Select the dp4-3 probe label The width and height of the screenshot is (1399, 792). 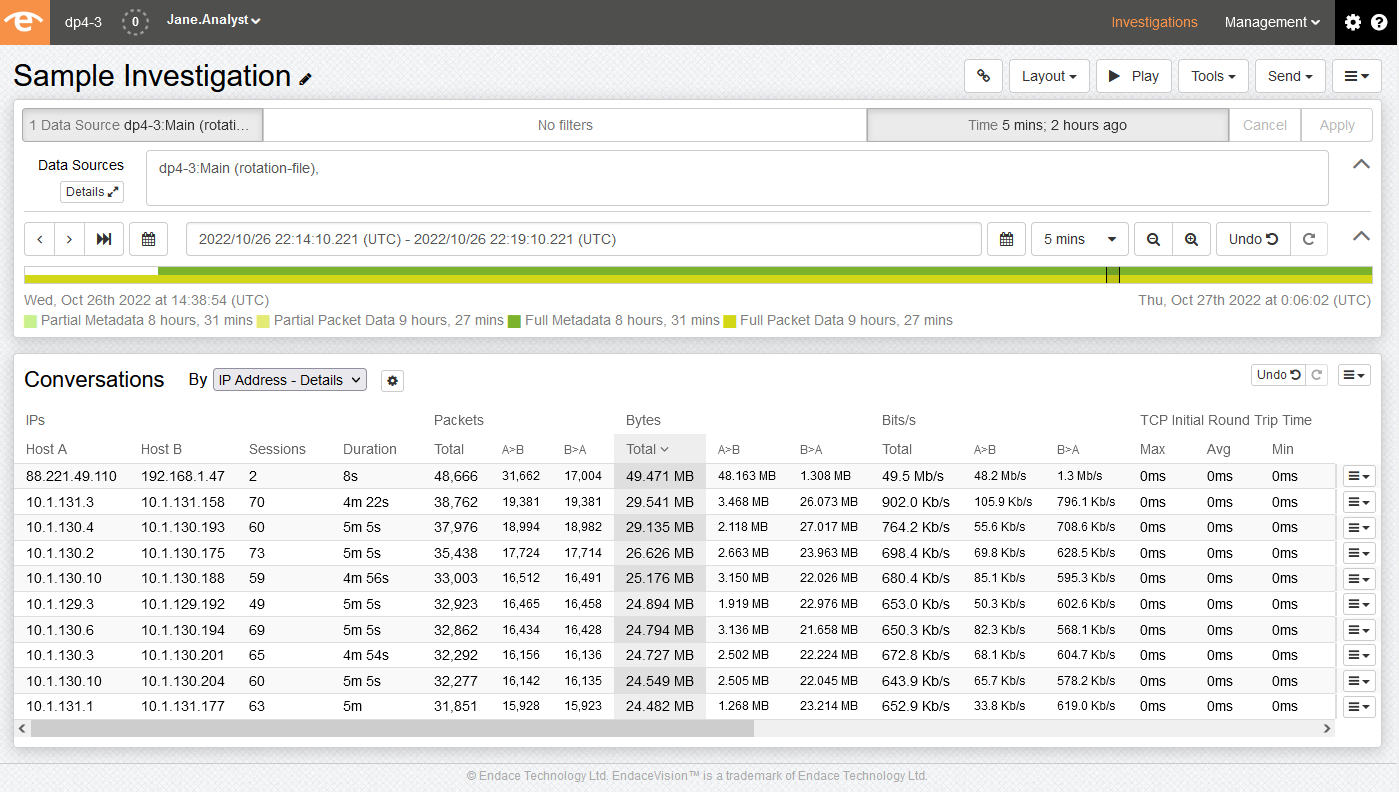point(83,22)
